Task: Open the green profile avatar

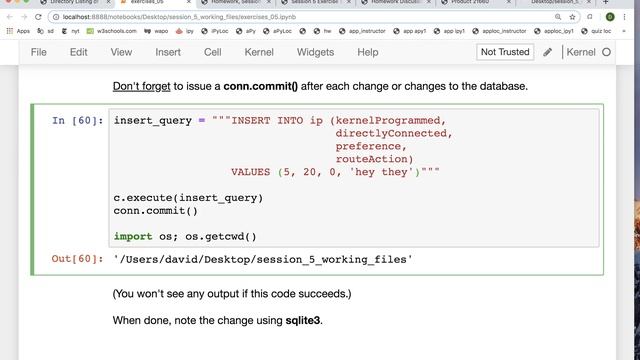Action: point(610,17)
